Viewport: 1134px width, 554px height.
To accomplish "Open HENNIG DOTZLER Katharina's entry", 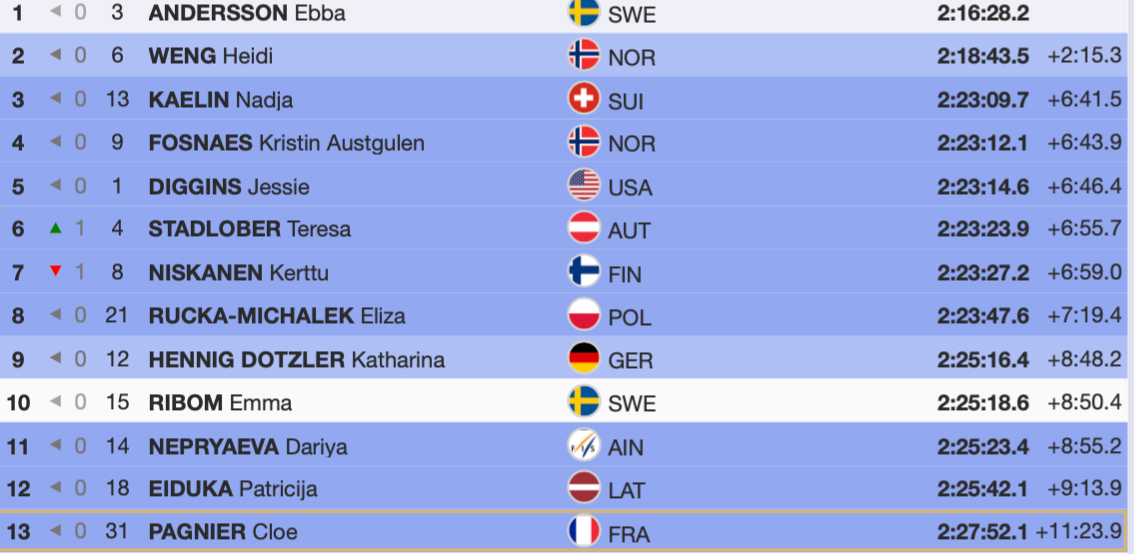I will (297, 359).
